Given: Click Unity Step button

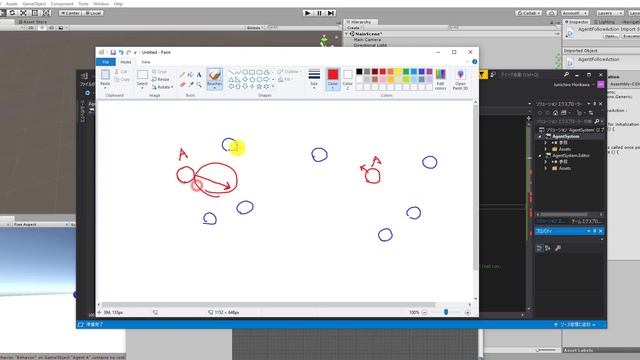Looking at the screenshot, I should pyautogui.click(x=331, y=13).
